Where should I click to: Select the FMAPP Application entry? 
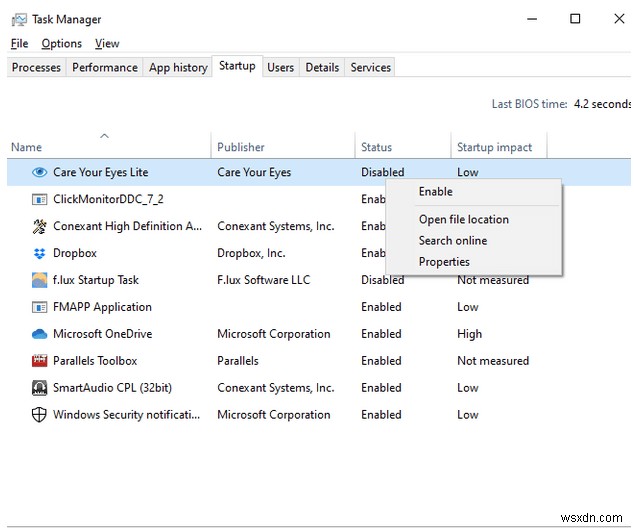coord(102,307)
